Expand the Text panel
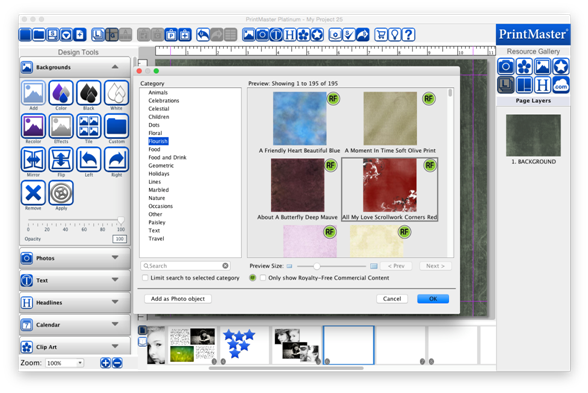The width and height of the screenshot is (588, 393). [x=115, y=280]
